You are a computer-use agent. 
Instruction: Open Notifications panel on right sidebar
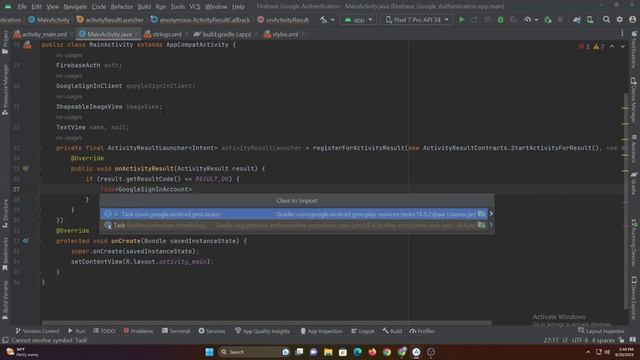click(634, 48)
